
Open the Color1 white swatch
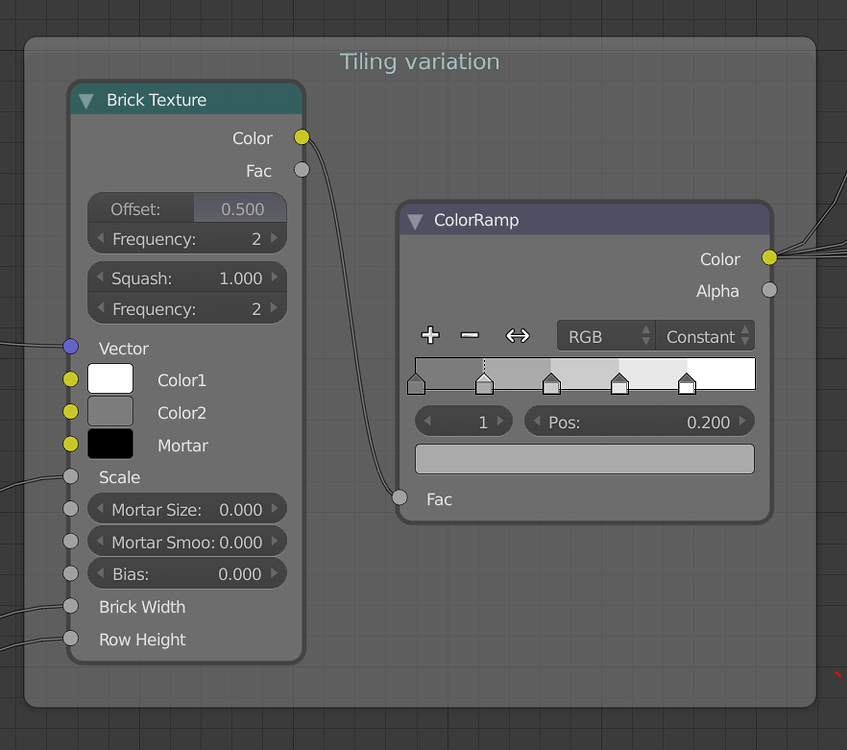point(110,379)
